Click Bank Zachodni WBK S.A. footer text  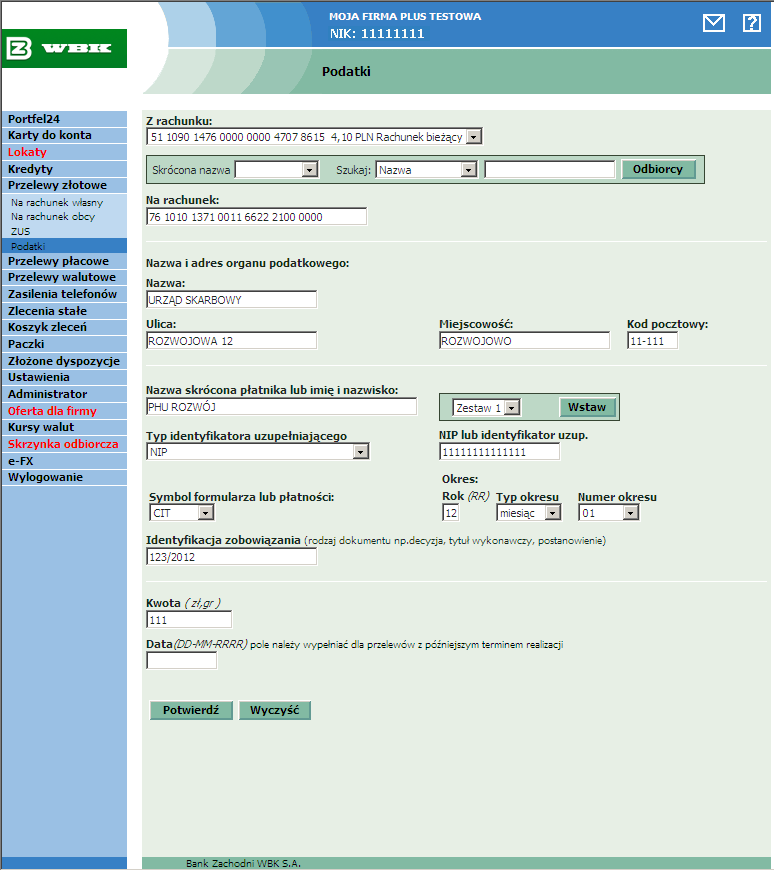[x=243, y=863]
